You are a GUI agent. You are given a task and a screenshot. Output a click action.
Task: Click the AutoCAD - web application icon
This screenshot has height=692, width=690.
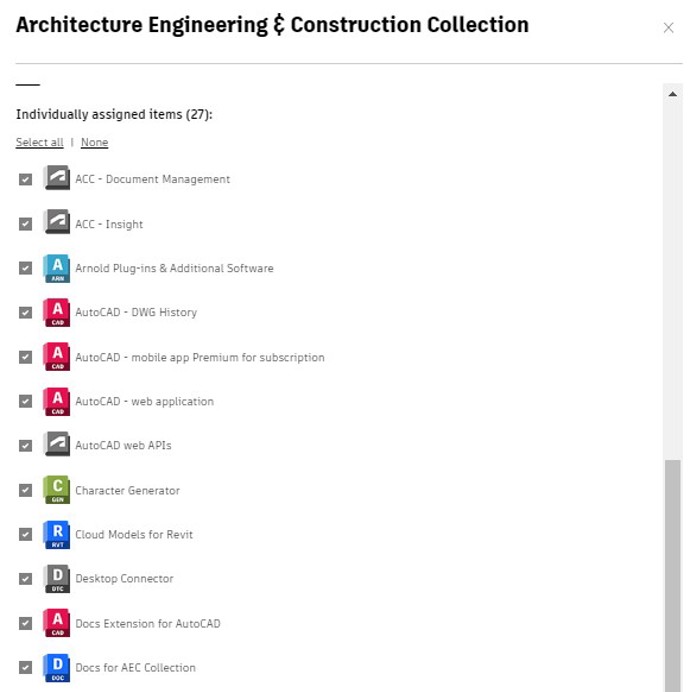coord(57,402)
